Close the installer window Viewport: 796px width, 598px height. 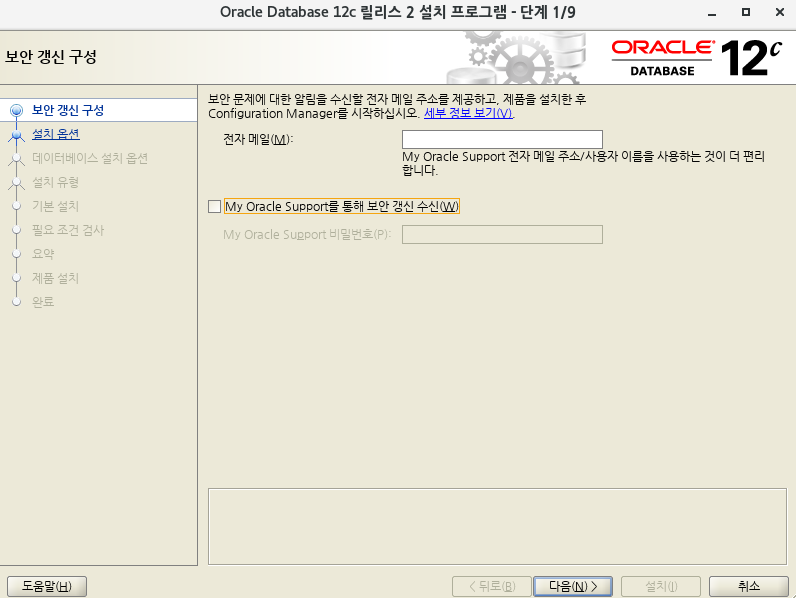[780, 12]
